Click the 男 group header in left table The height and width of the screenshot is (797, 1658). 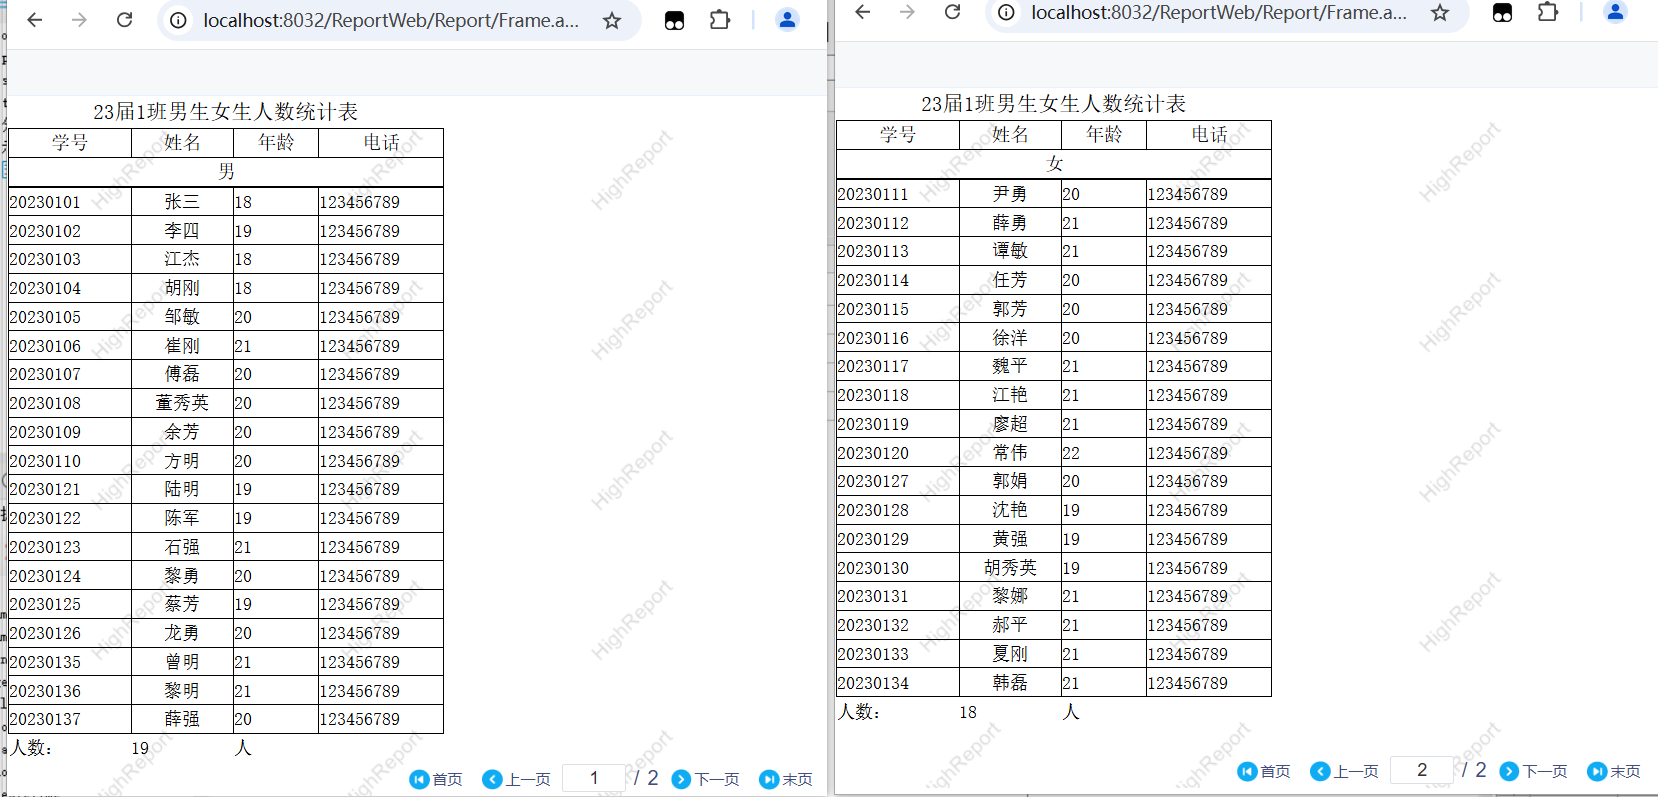[x=226, y=172]
